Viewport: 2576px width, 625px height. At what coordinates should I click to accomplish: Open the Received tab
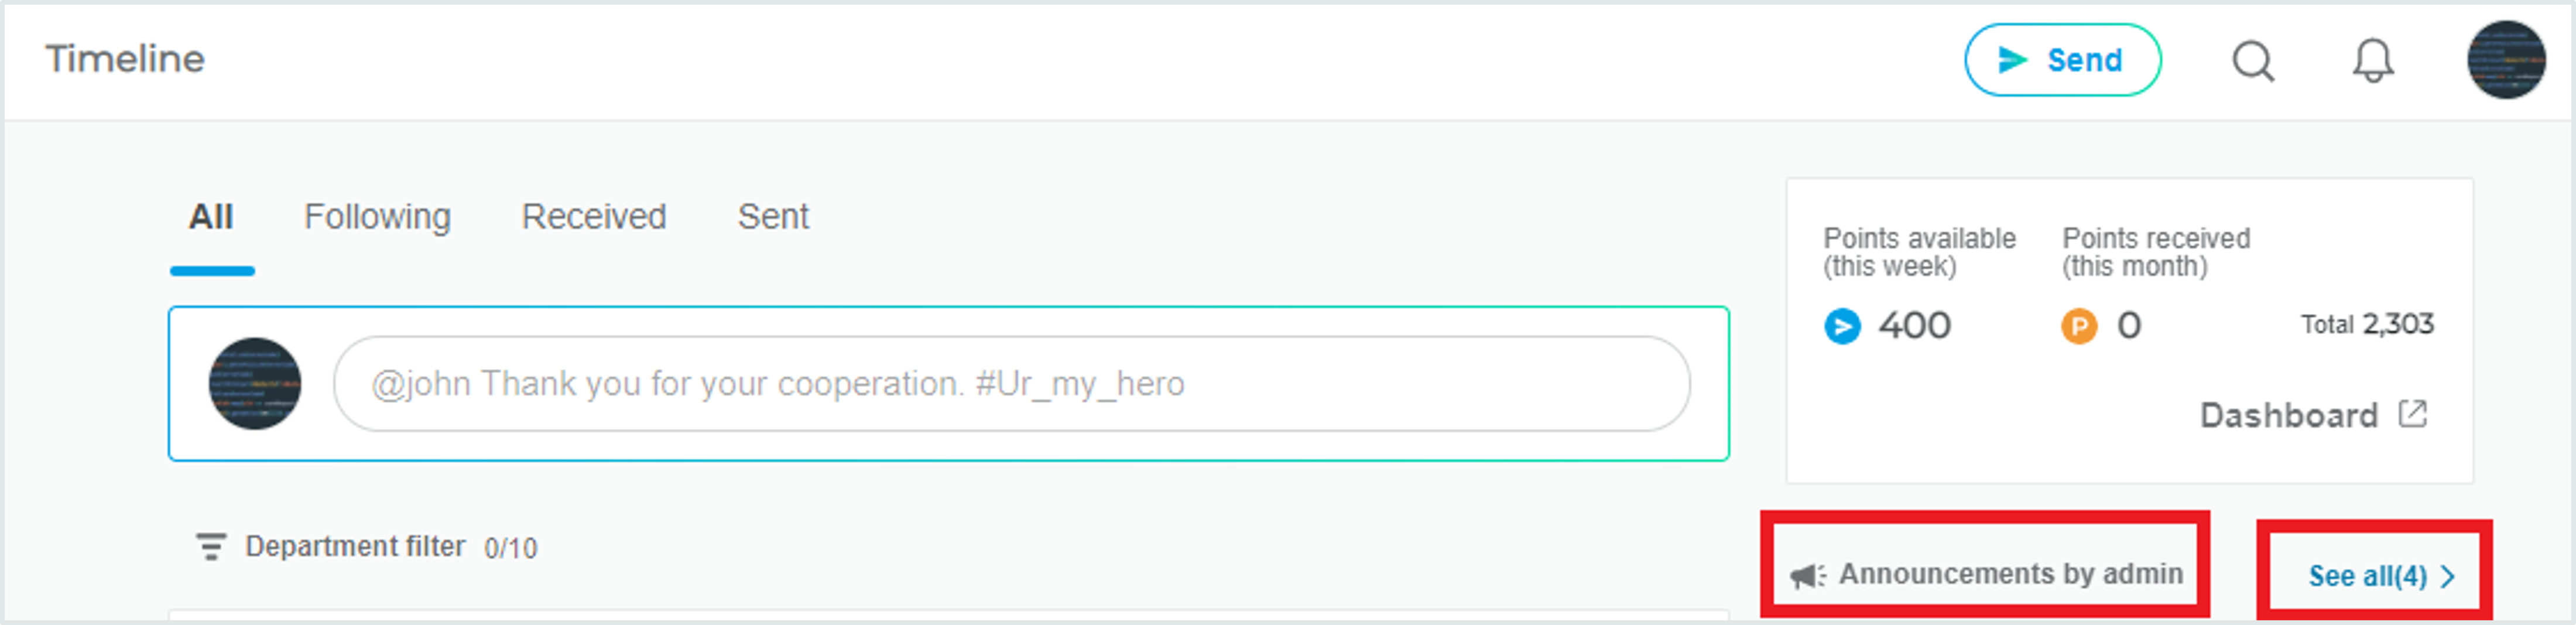click(594, 217)
